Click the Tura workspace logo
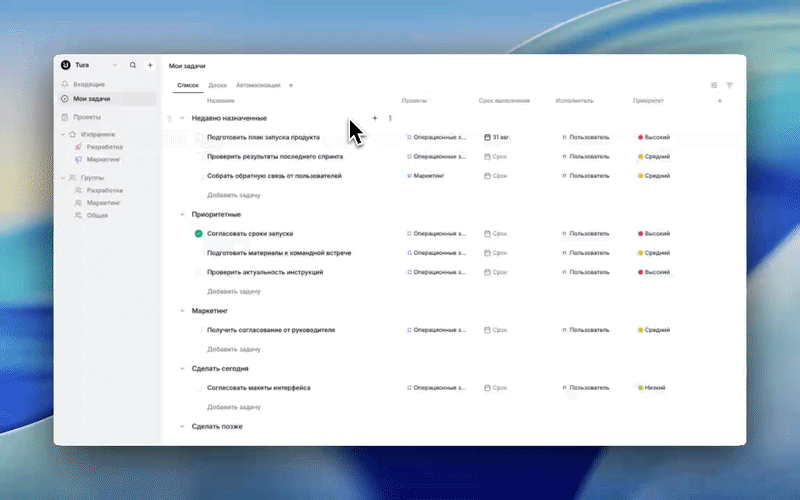This screenshot has height=500, width=800. 65,65
